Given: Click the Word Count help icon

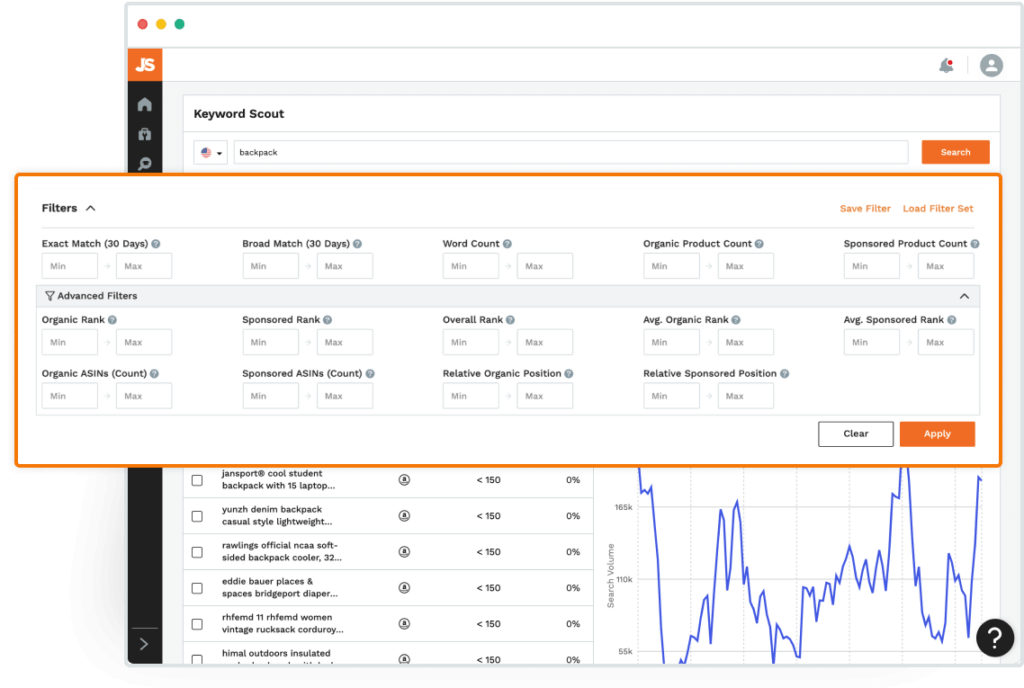Looking at the screenshot, I should pos(507,244).
